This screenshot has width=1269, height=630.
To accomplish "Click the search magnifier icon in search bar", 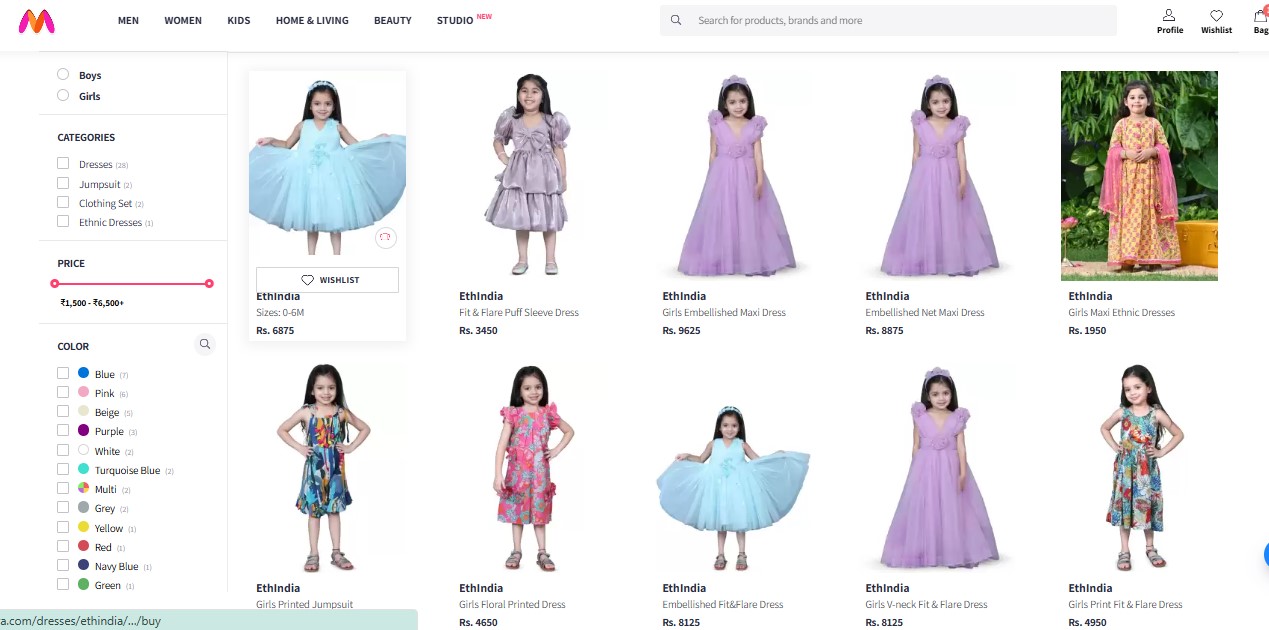I will [x=676, y=20].
